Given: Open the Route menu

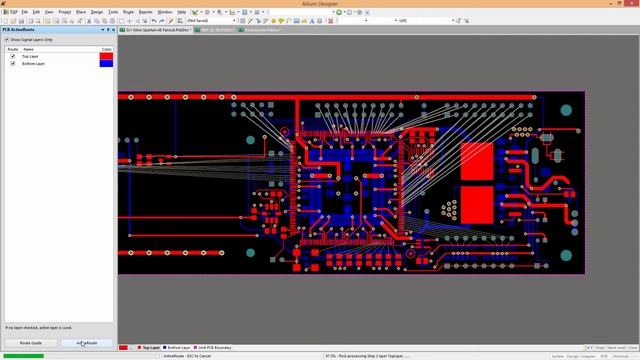Looking at the screenshot, I should click(x=128, y=12).
